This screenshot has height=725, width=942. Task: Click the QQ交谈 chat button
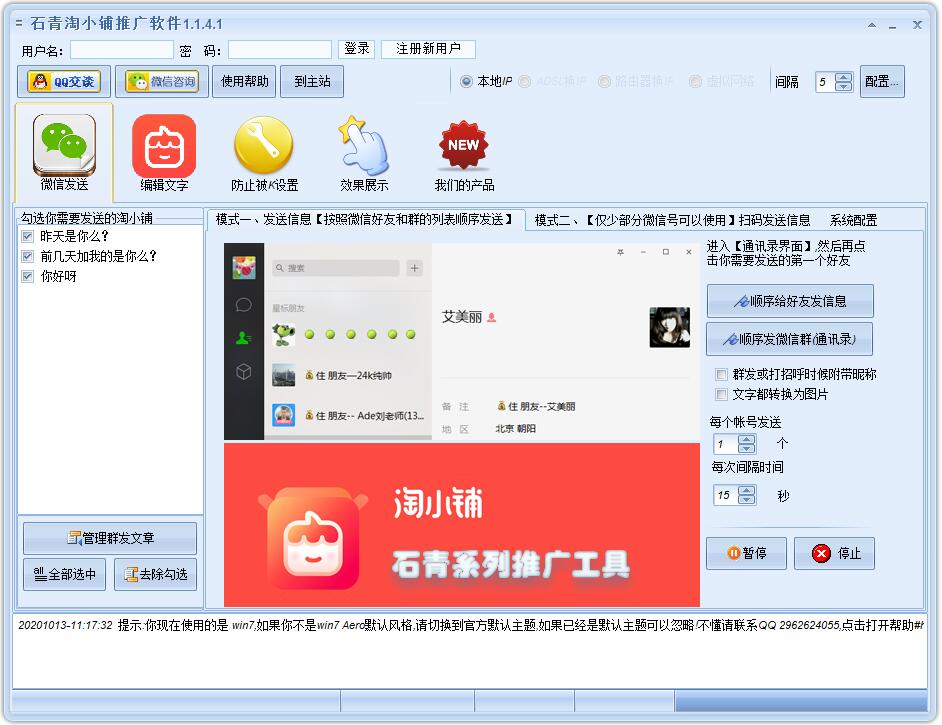pos(64,82)
